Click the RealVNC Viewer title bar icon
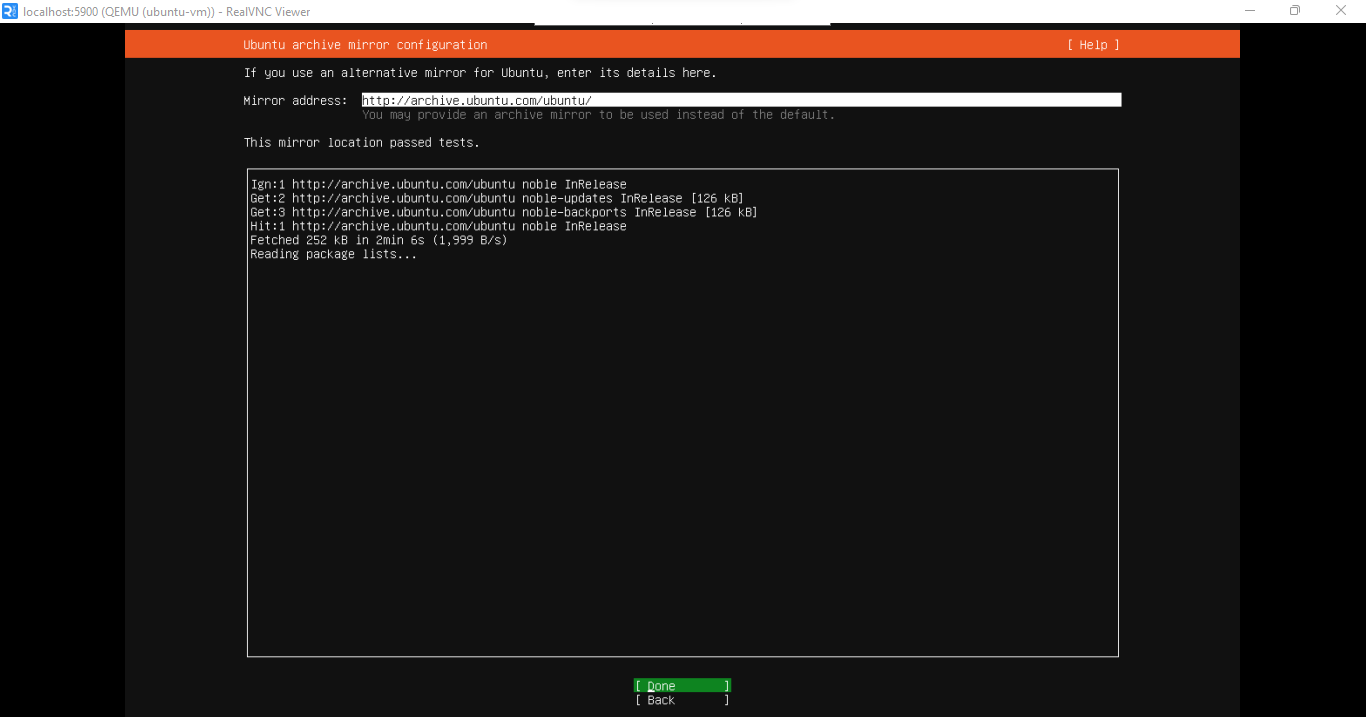 [x=10, y=11]
